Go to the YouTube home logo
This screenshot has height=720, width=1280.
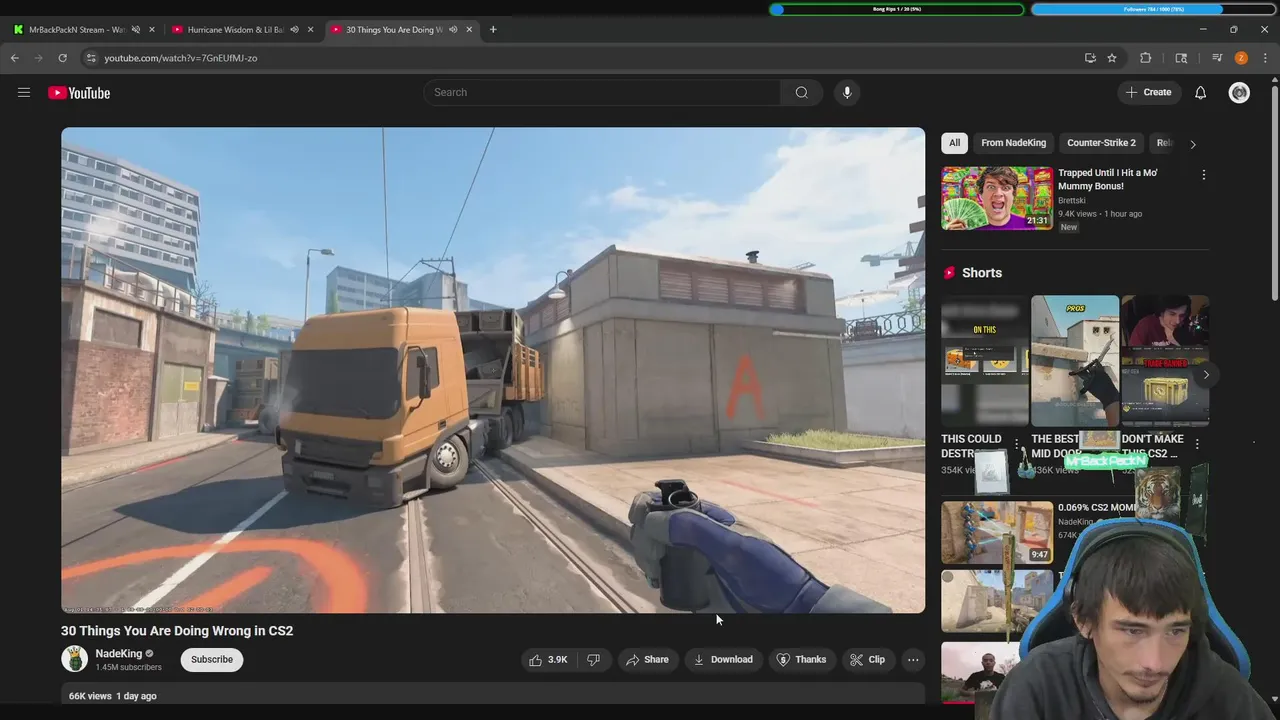coord(79,93)
